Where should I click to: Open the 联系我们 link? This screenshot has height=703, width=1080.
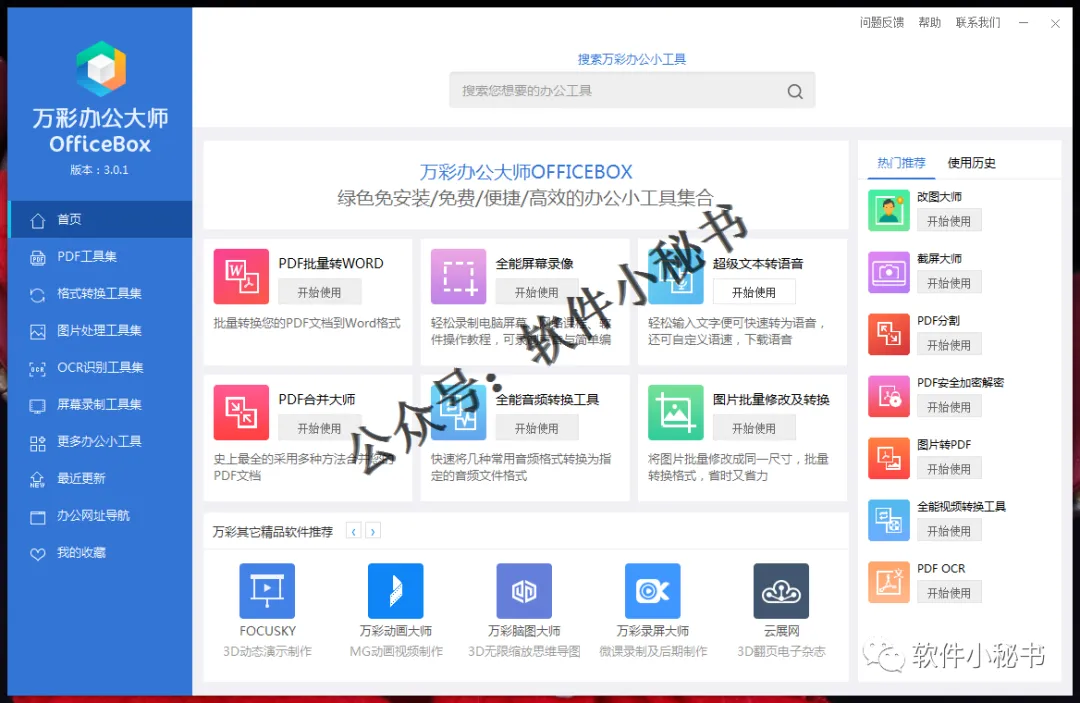[978, 23]
